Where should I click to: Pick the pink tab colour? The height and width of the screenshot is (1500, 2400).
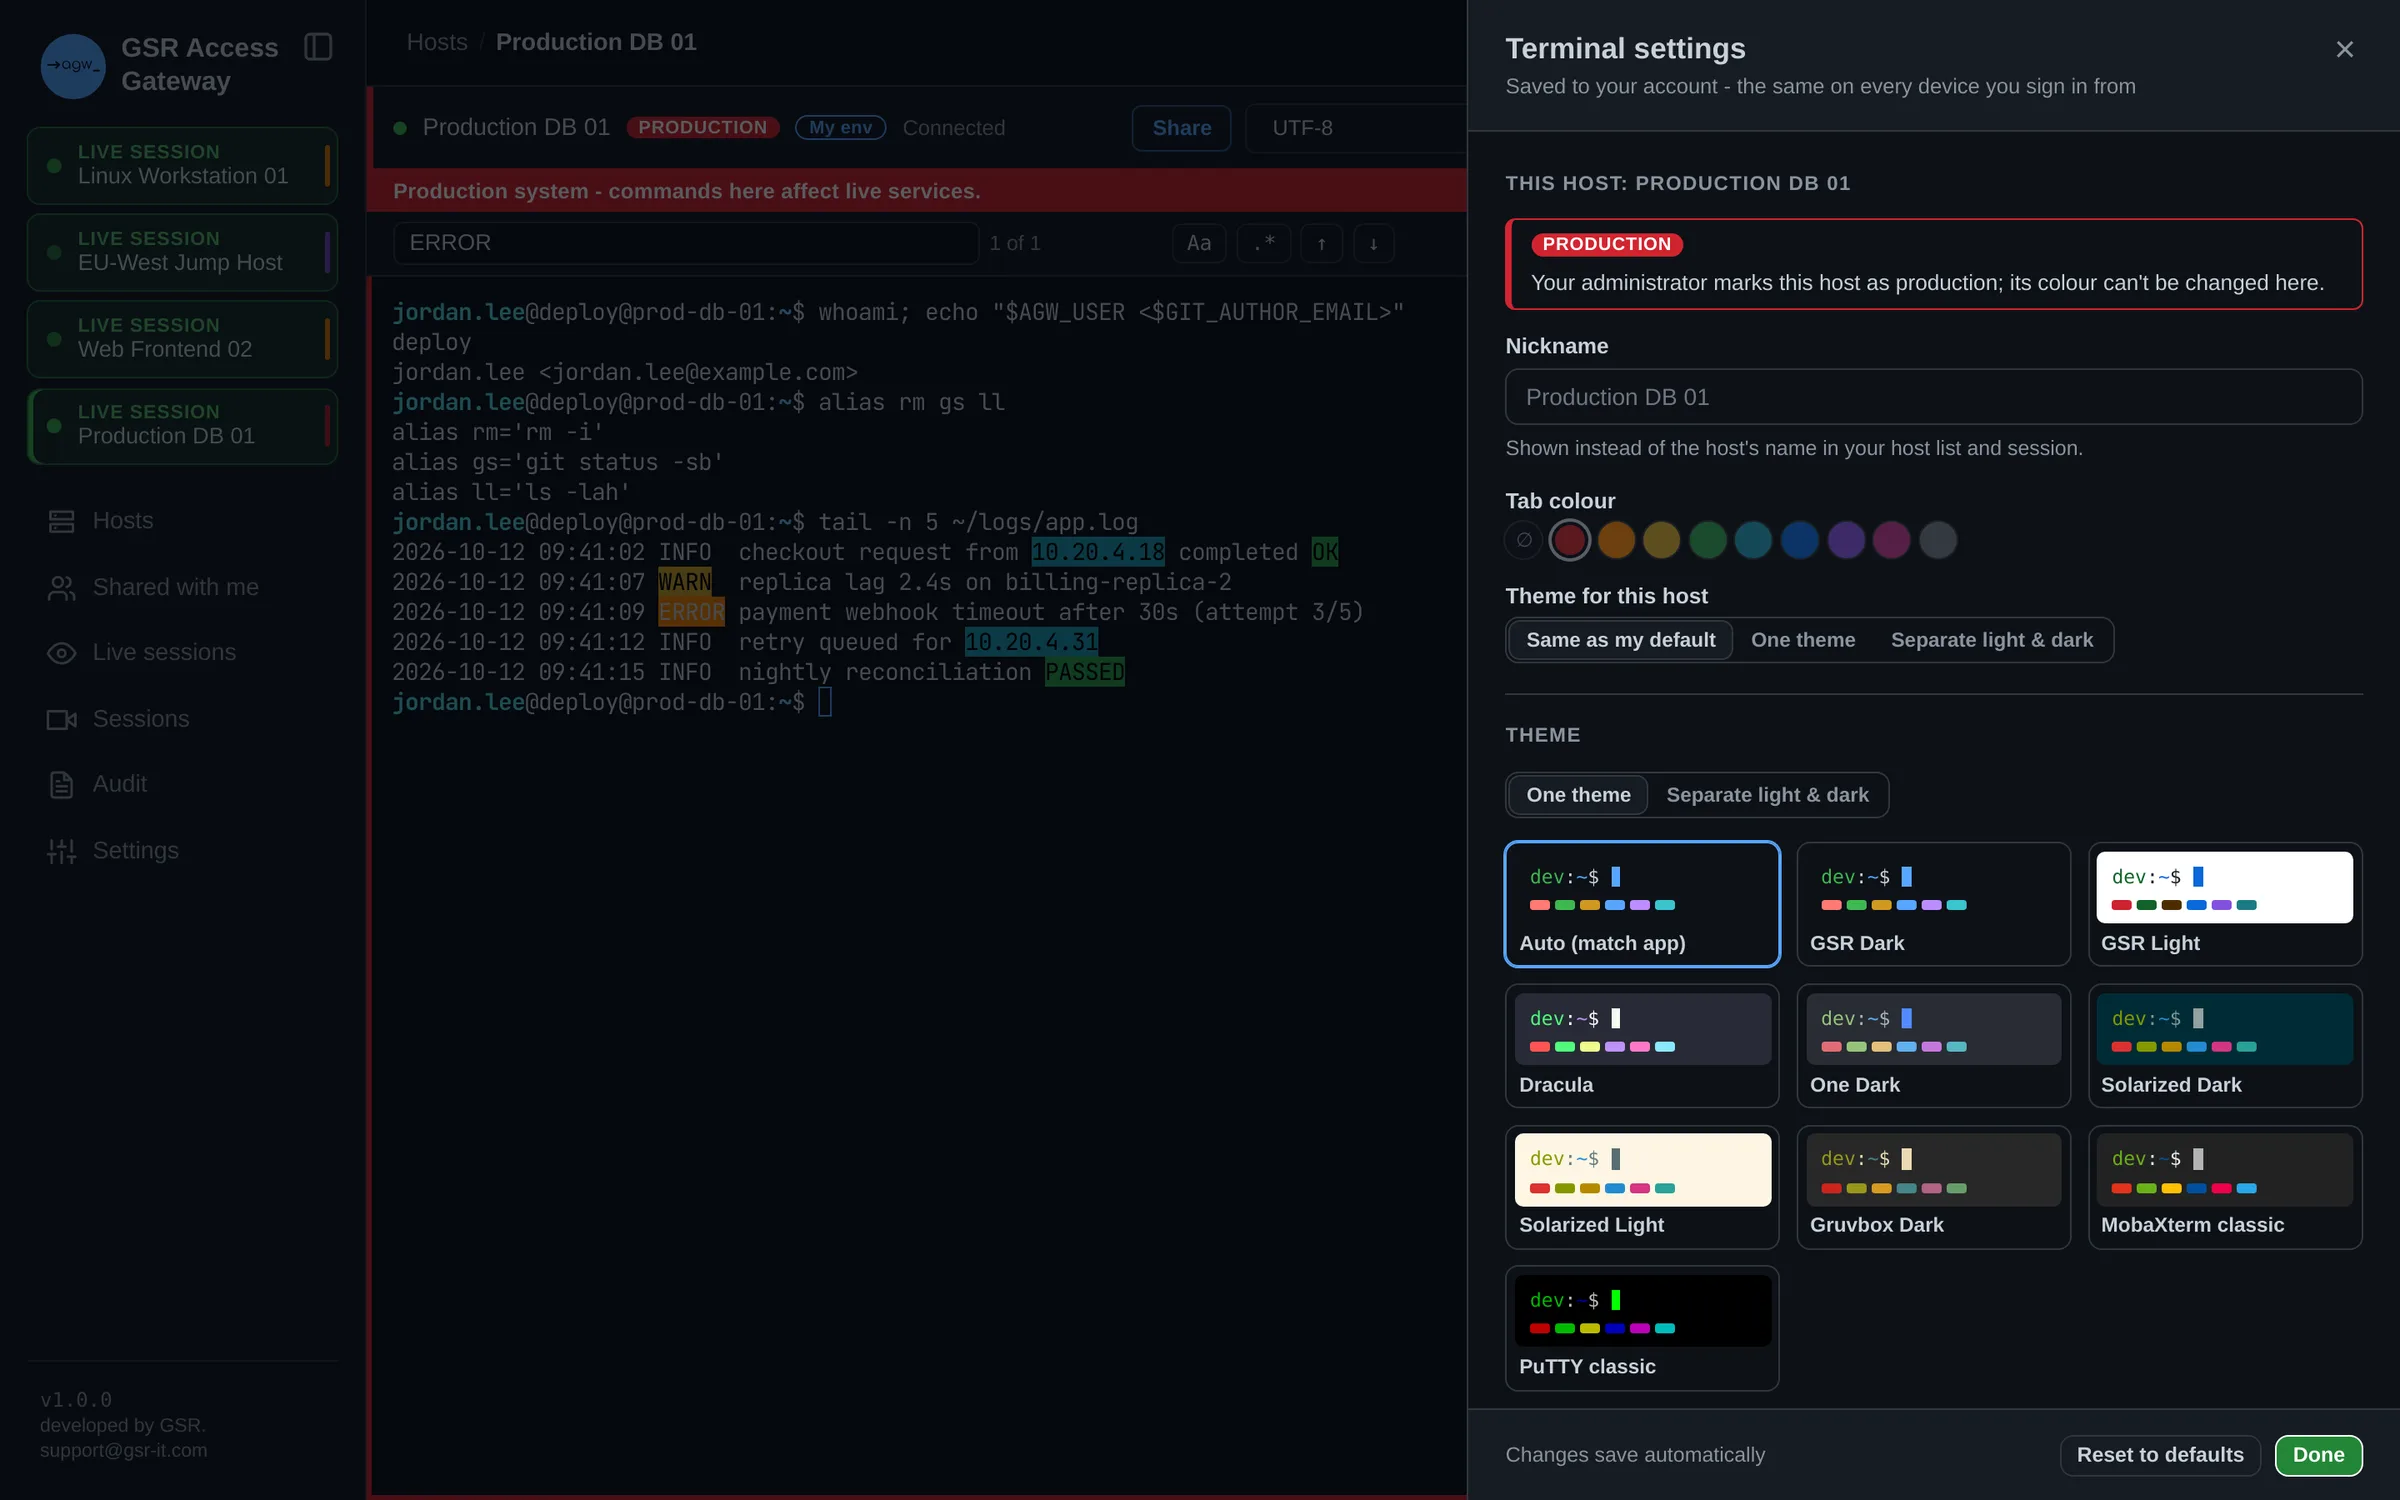point(1892,540)
